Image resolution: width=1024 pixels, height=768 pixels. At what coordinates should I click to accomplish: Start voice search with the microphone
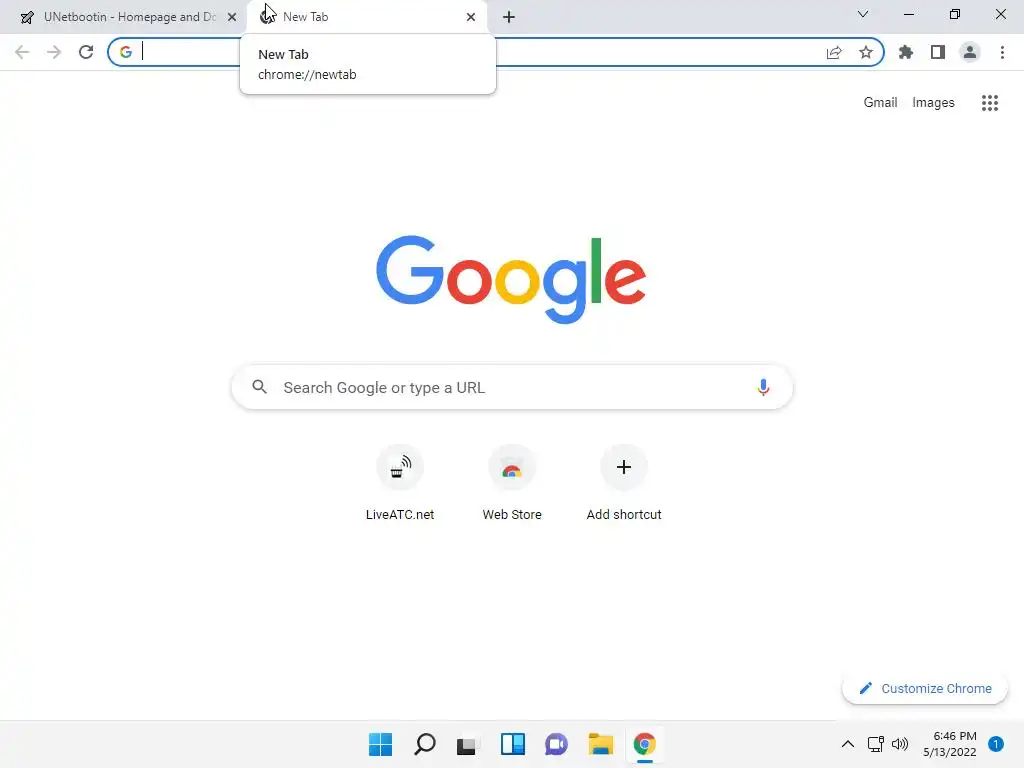pyautogui.click(x=763, y=387)
